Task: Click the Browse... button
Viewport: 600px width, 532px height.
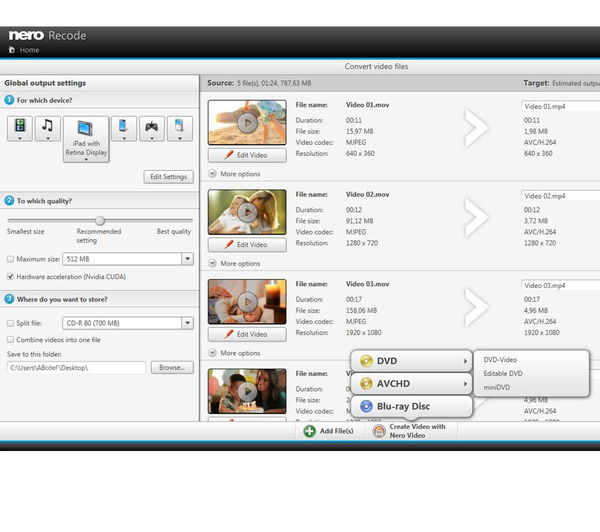Action: 172,367
